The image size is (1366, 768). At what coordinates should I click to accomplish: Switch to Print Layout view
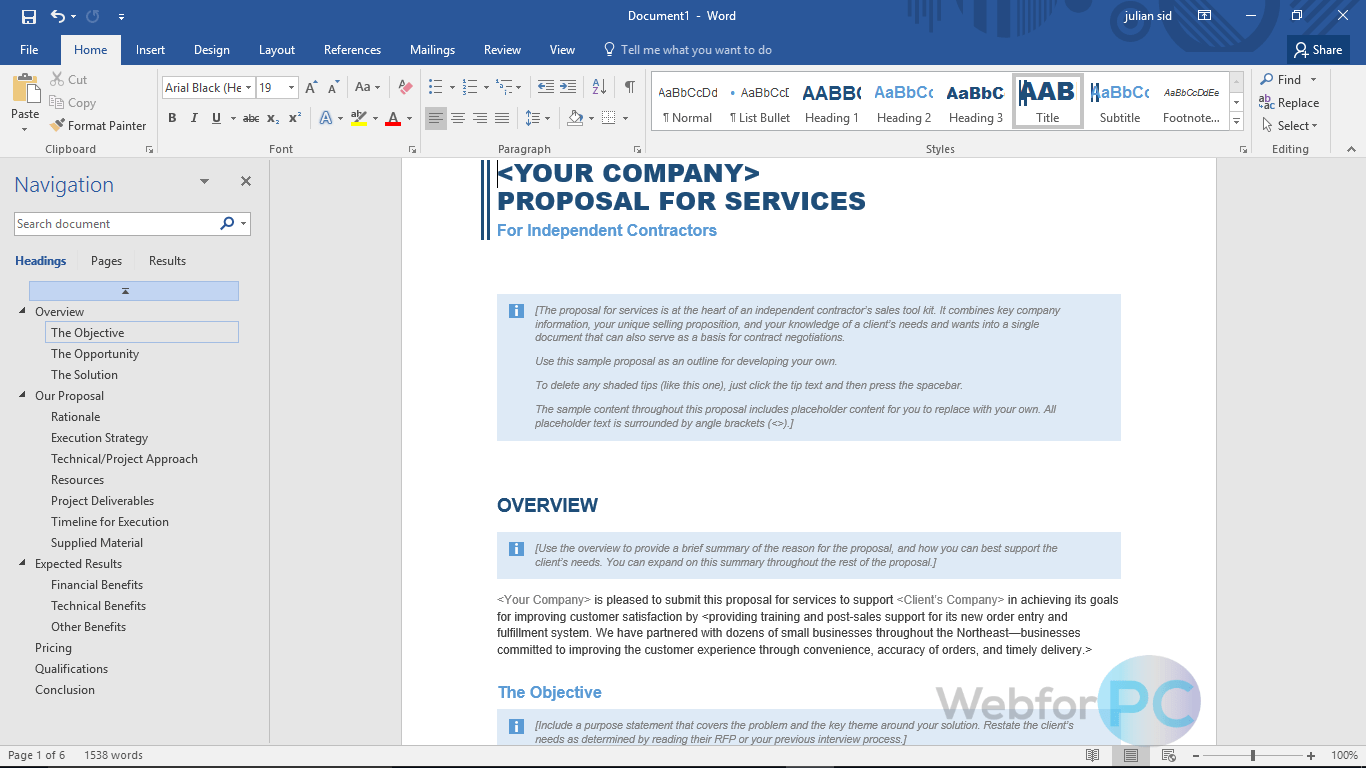1131,755
